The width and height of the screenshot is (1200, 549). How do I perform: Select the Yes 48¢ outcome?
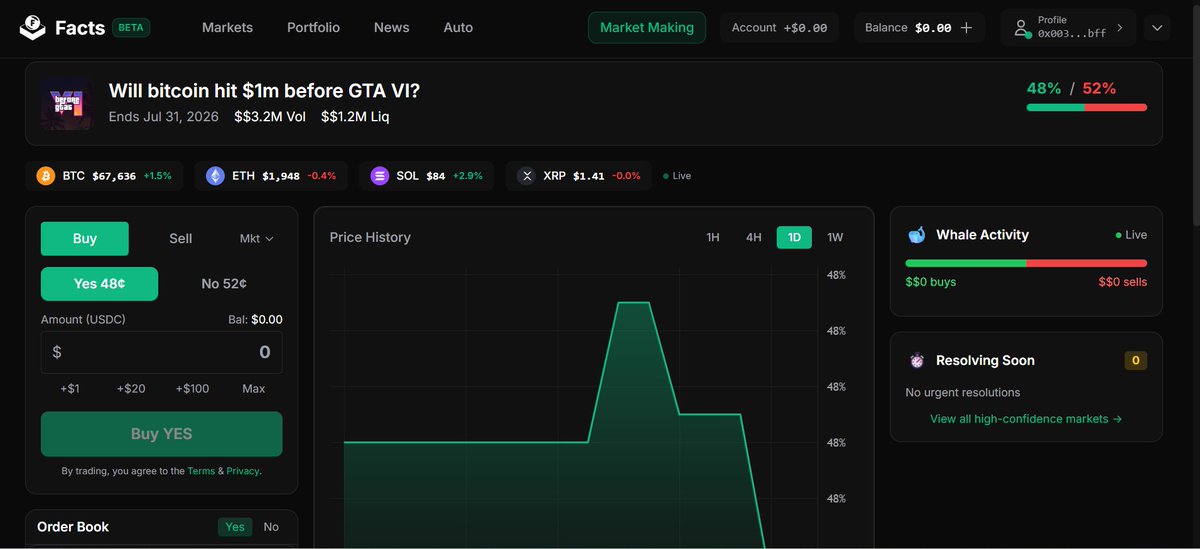click(99, 283)
